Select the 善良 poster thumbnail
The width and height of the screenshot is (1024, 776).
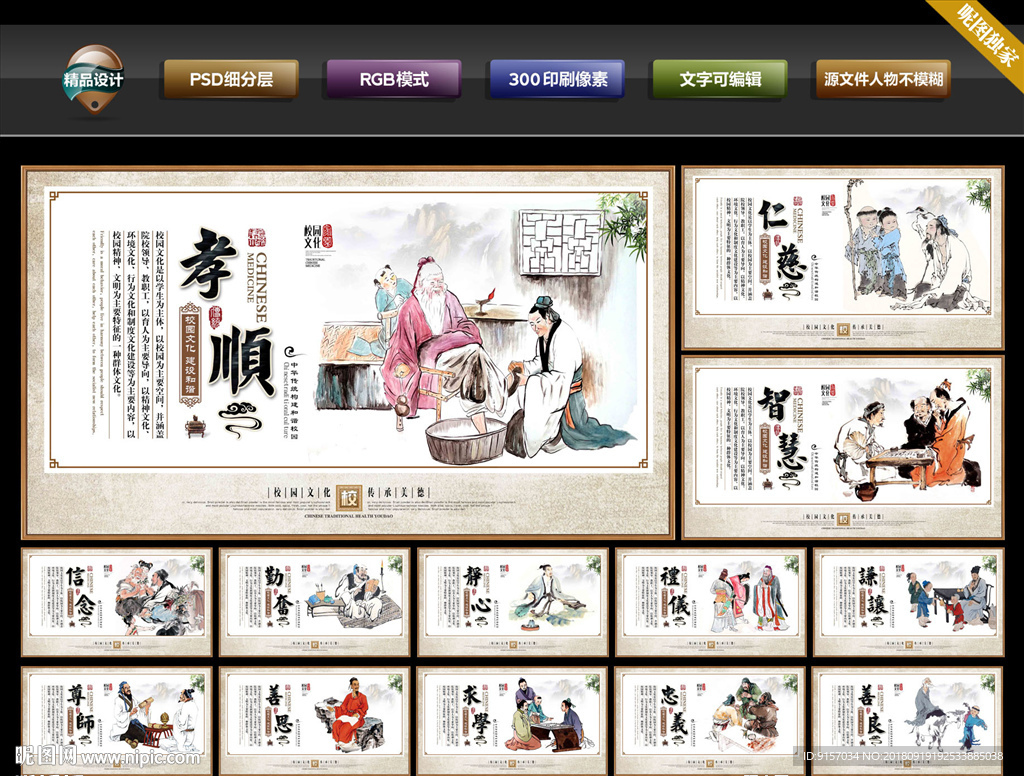908,721
